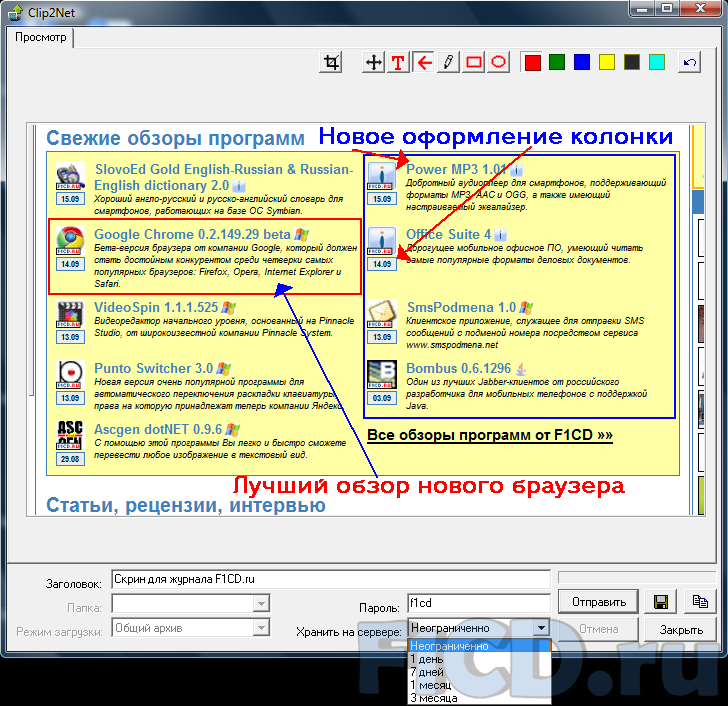Click the Закрыть button

click(x=681, y=630)
